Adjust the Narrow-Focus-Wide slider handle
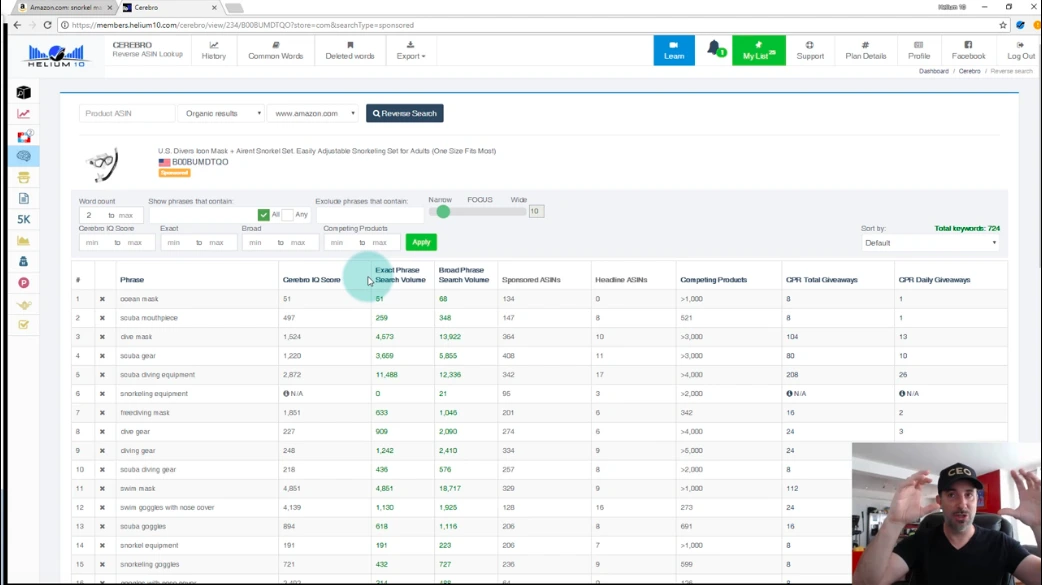 tap(443, 211)
